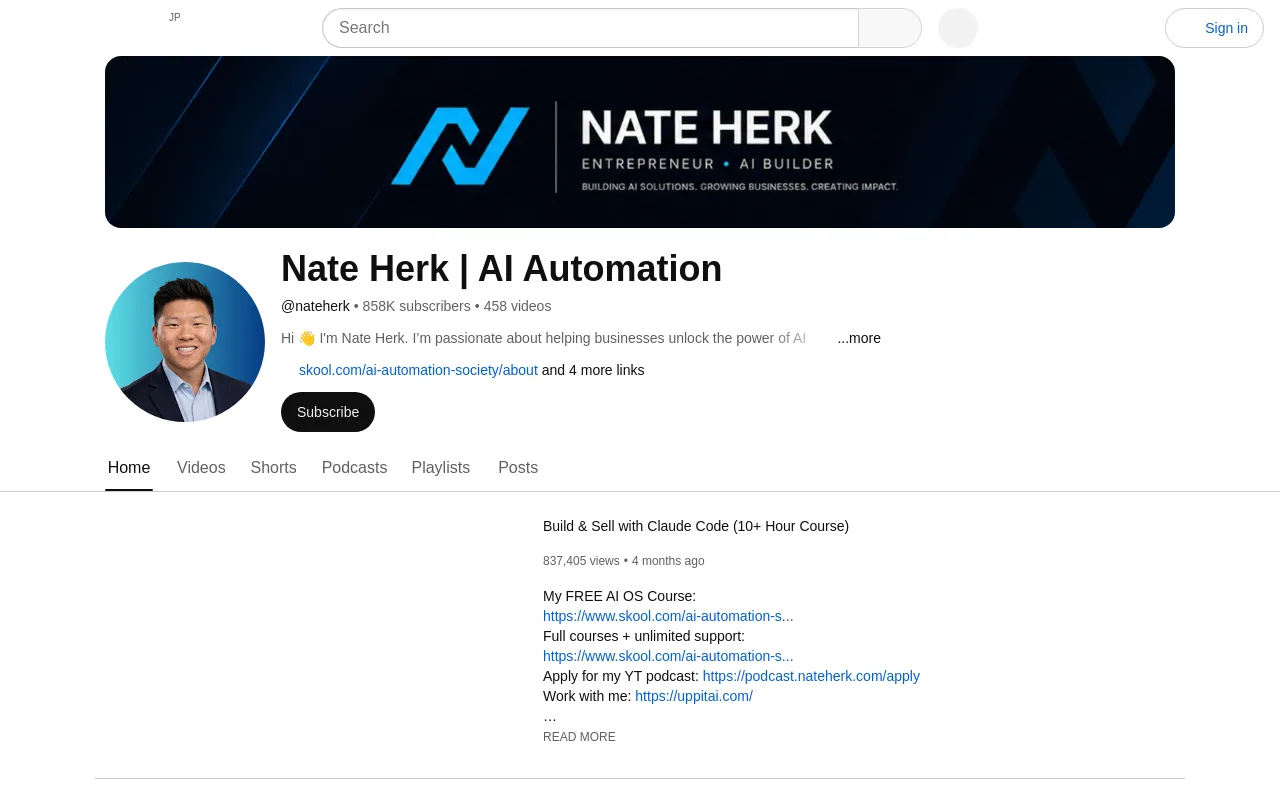The image size is (1280, 800).
Task: Click the '837,405 views' text
Action: pyautogui.click(x=581, y=561)
